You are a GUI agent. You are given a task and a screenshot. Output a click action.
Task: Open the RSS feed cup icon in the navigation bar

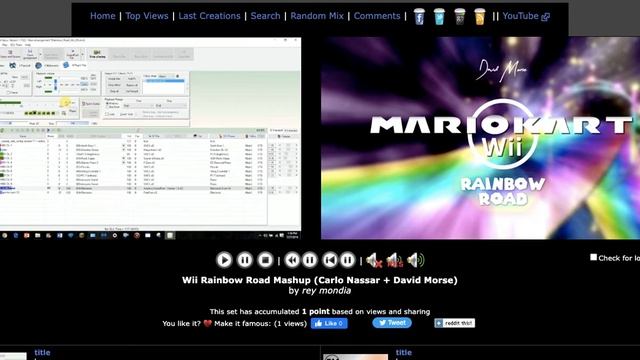click(x=480, y=17)
